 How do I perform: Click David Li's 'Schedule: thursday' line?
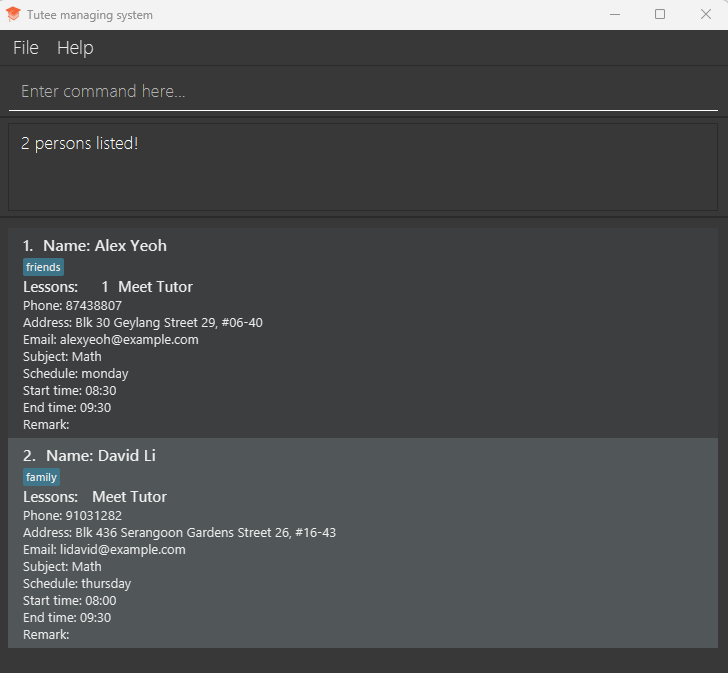click(77, 584)
